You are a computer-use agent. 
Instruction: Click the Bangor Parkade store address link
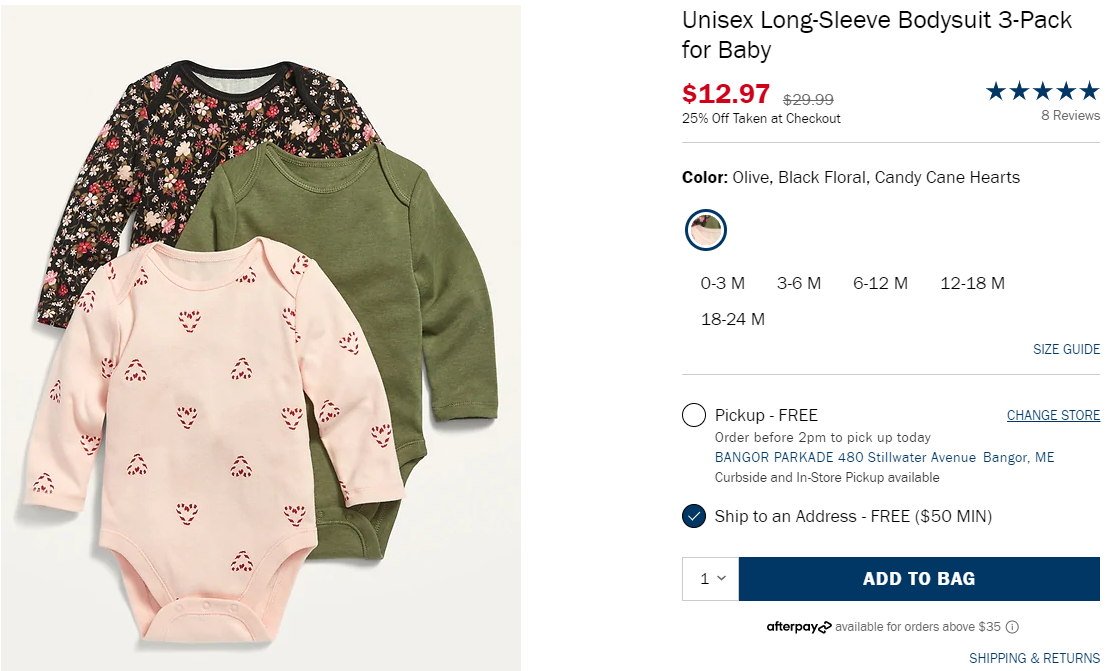884,457
